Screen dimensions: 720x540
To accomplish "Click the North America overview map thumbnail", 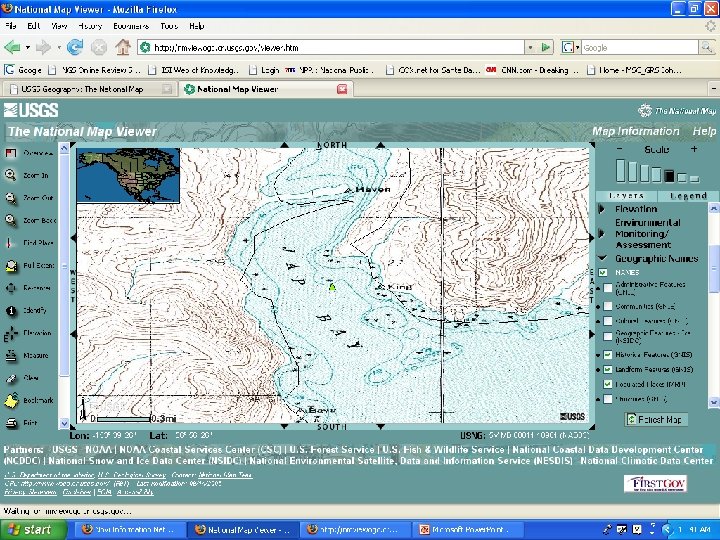I will click(128, 175).
